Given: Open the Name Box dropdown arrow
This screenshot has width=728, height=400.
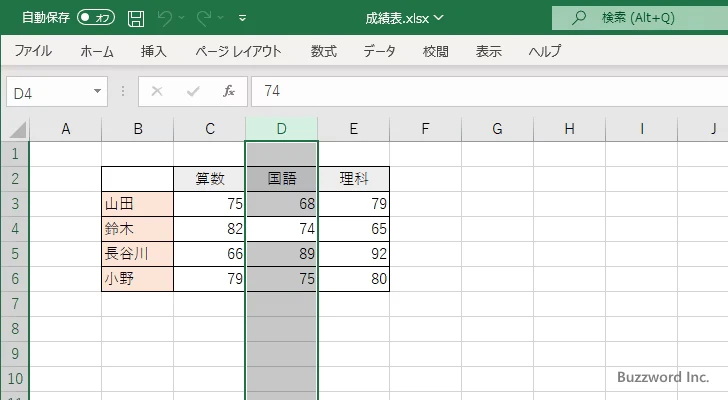Looking at the screenshot, I should (98, 91).
